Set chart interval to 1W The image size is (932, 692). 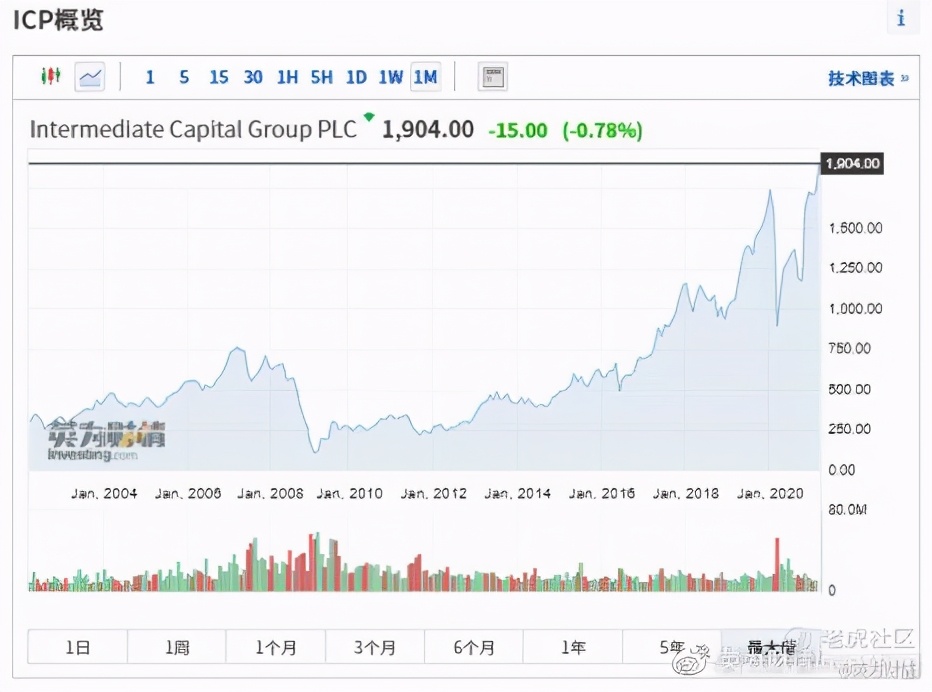(x=390, y=77)
